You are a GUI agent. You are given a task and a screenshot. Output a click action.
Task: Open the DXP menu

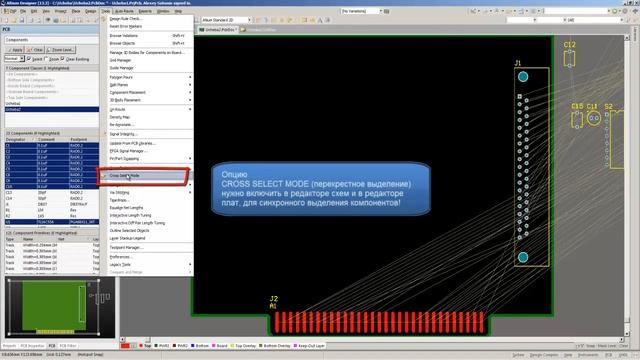tap(10, 11)
